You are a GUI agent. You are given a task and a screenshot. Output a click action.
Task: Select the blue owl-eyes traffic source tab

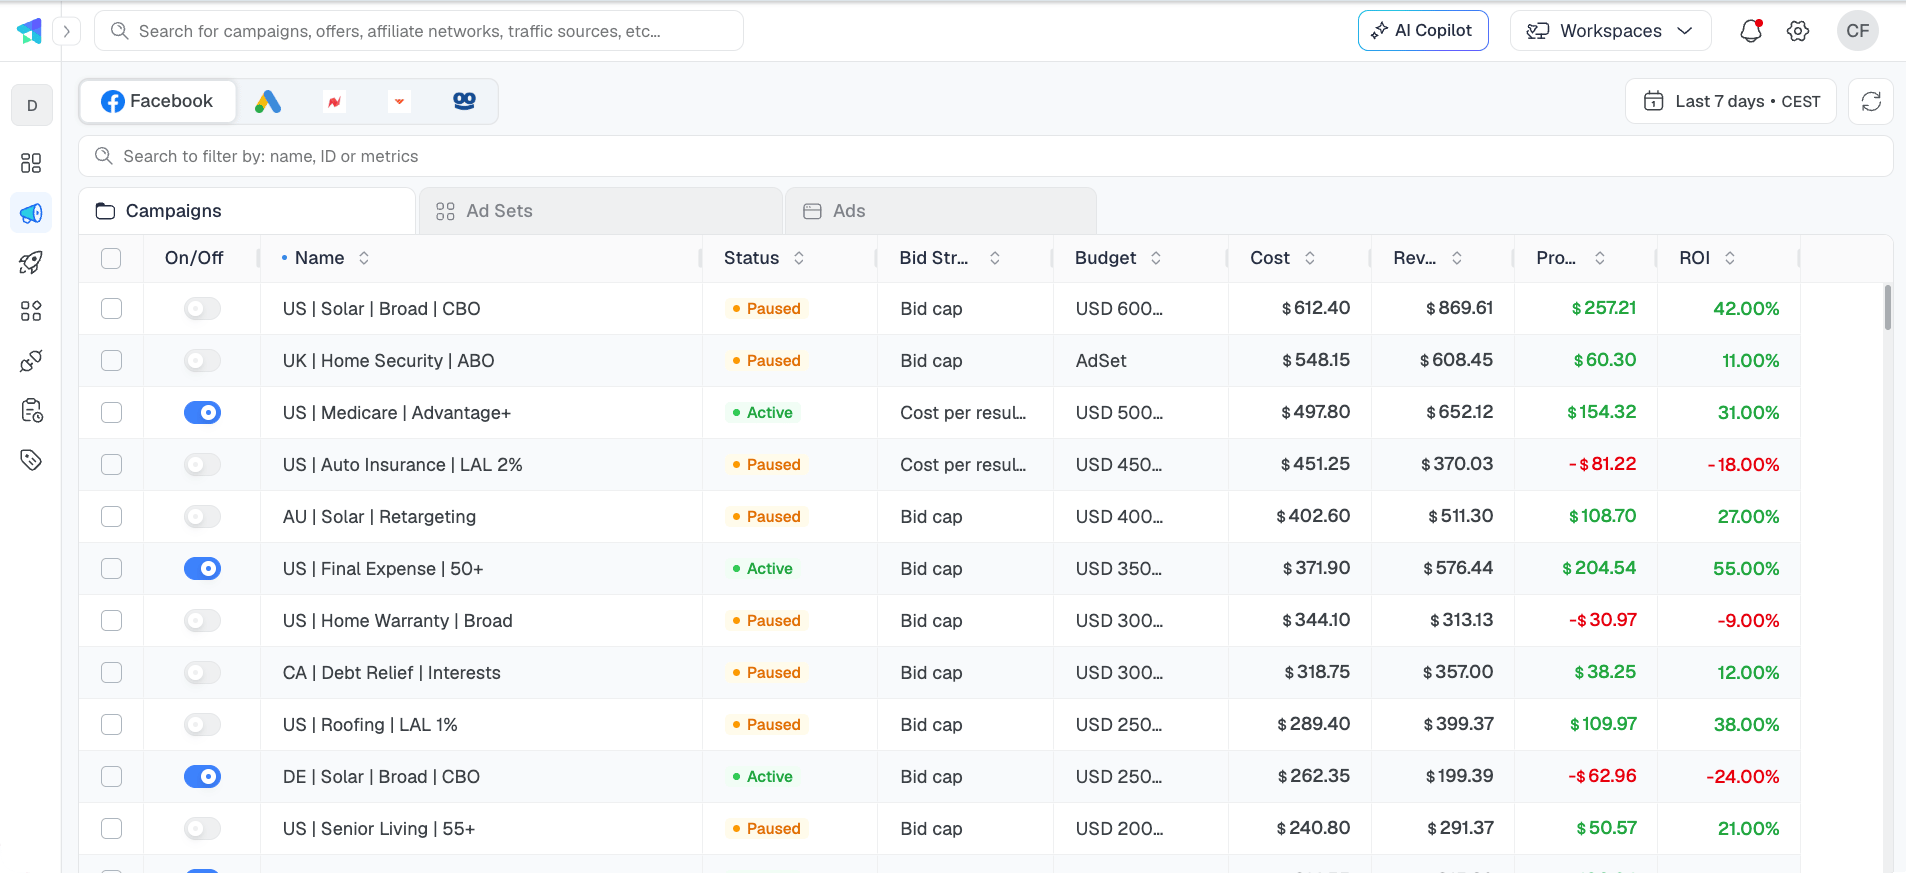click(x=464, y=101)
